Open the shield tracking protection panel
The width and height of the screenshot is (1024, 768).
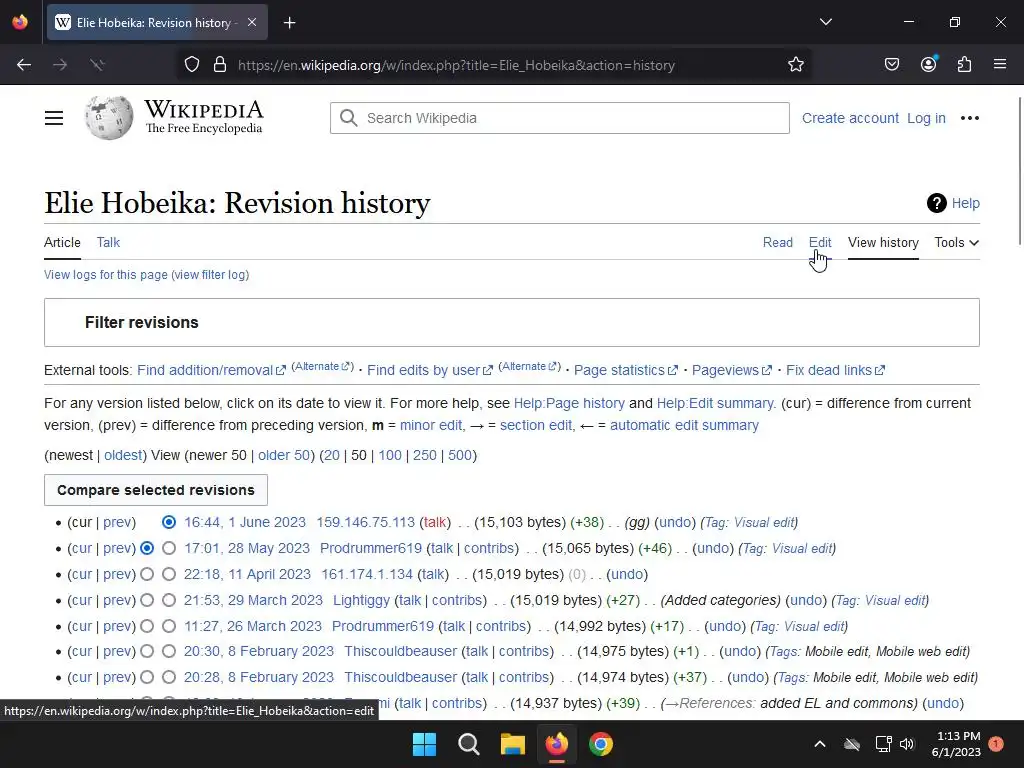coord(191,65)
